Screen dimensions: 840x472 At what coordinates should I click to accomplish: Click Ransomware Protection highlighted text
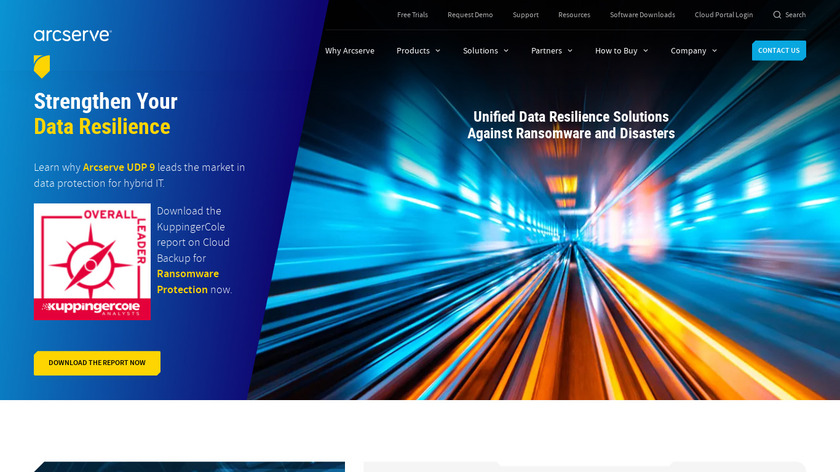point(188,282)
